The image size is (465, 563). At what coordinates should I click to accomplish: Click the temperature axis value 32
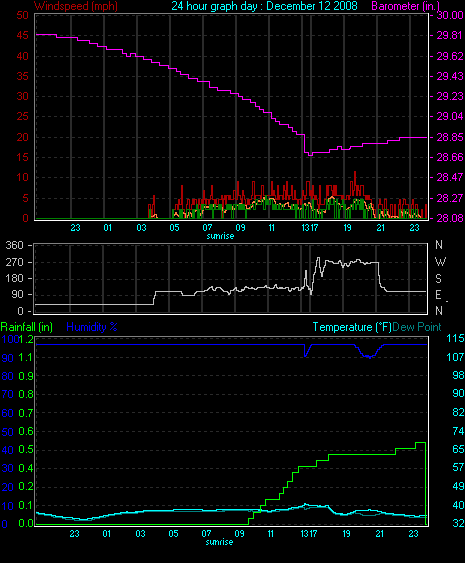(458, 523)
